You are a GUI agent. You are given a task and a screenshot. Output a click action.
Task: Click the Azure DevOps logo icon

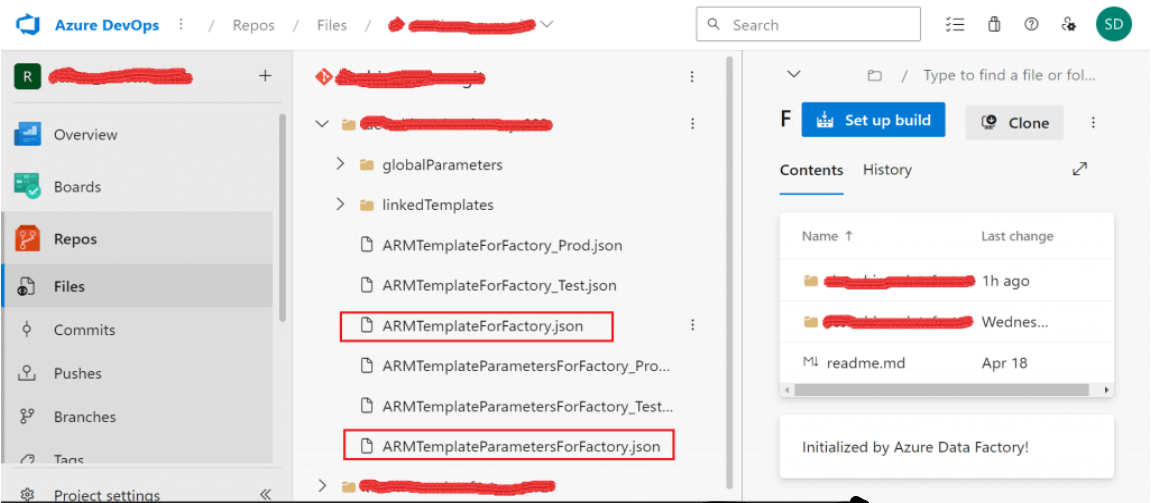pyautogui.click(x=27, y=25)
